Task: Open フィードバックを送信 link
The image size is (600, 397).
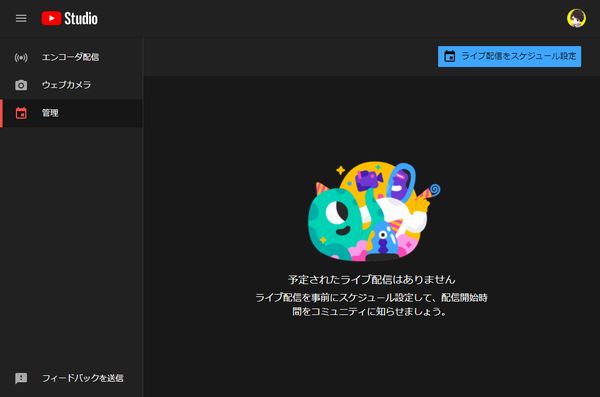Action: coord(82,378)
